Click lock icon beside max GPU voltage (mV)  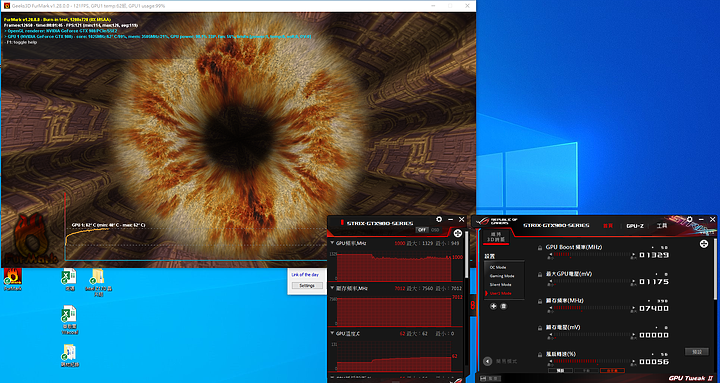click(x=540, y=274)
